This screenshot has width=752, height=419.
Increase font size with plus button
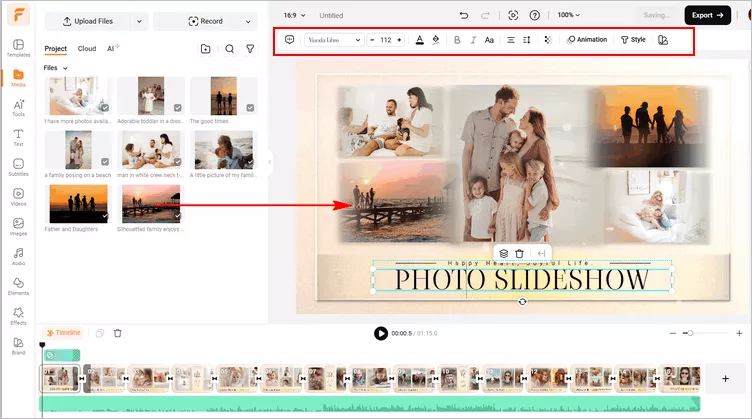coord(399,40)
